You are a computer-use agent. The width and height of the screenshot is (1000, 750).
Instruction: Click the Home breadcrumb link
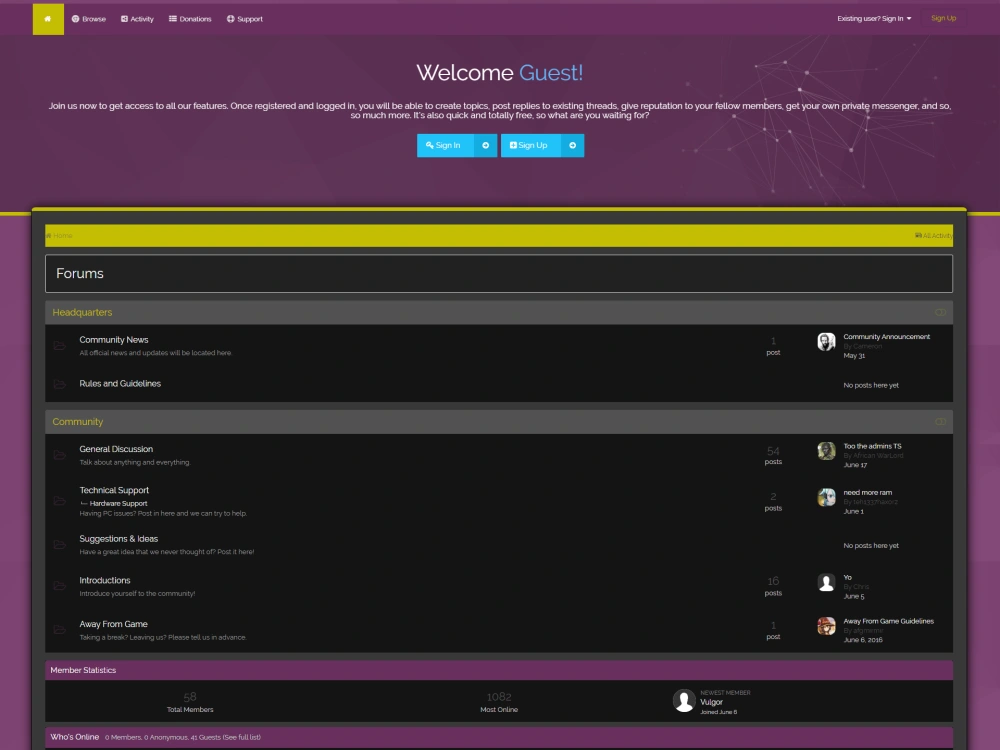59,235
